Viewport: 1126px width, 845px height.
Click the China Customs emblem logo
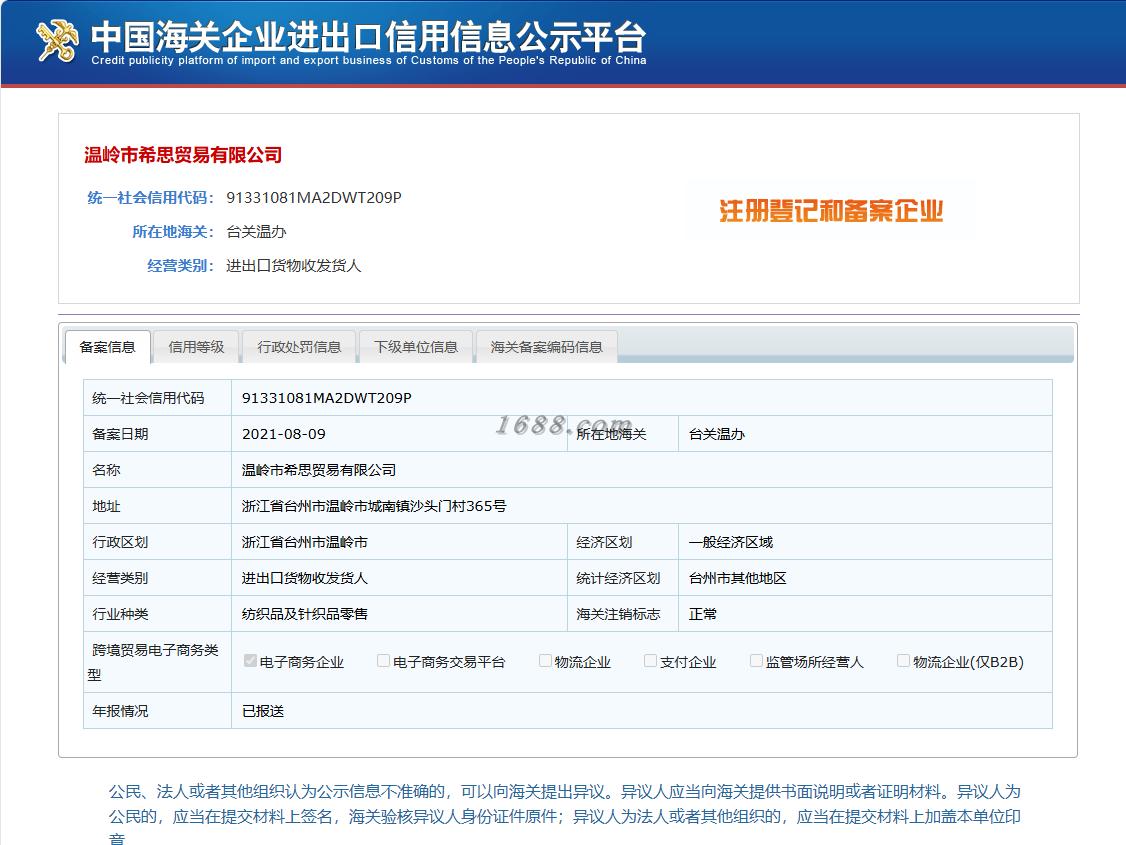tap(57, 42)
